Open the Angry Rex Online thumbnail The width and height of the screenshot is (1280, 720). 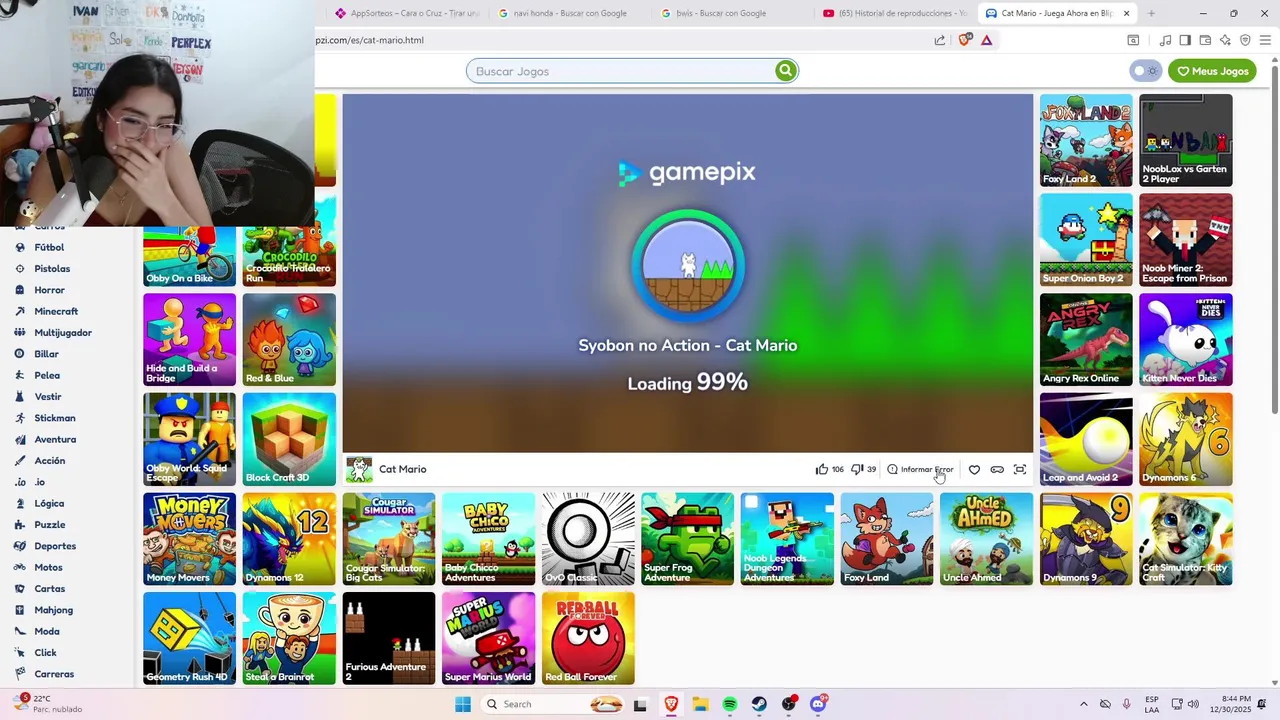click(1086, 339)
